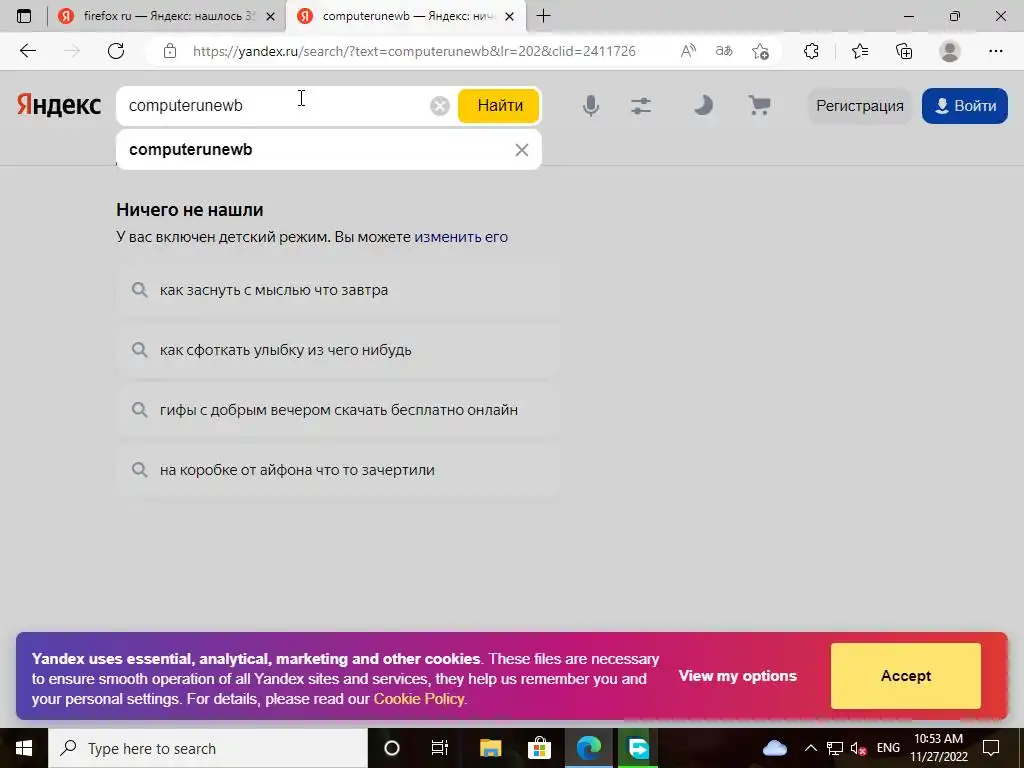Select the 'computerunewb' Yandex tab
Image resolution: width=1024 pixels, height=768 pixels.
406,16
